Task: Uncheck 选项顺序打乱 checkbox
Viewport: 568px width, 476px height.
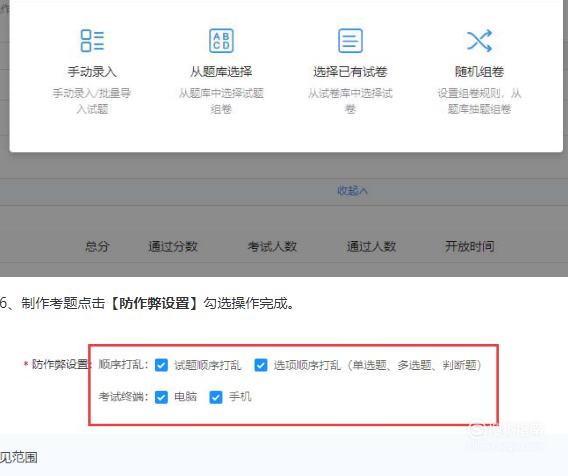Action: 261,365
